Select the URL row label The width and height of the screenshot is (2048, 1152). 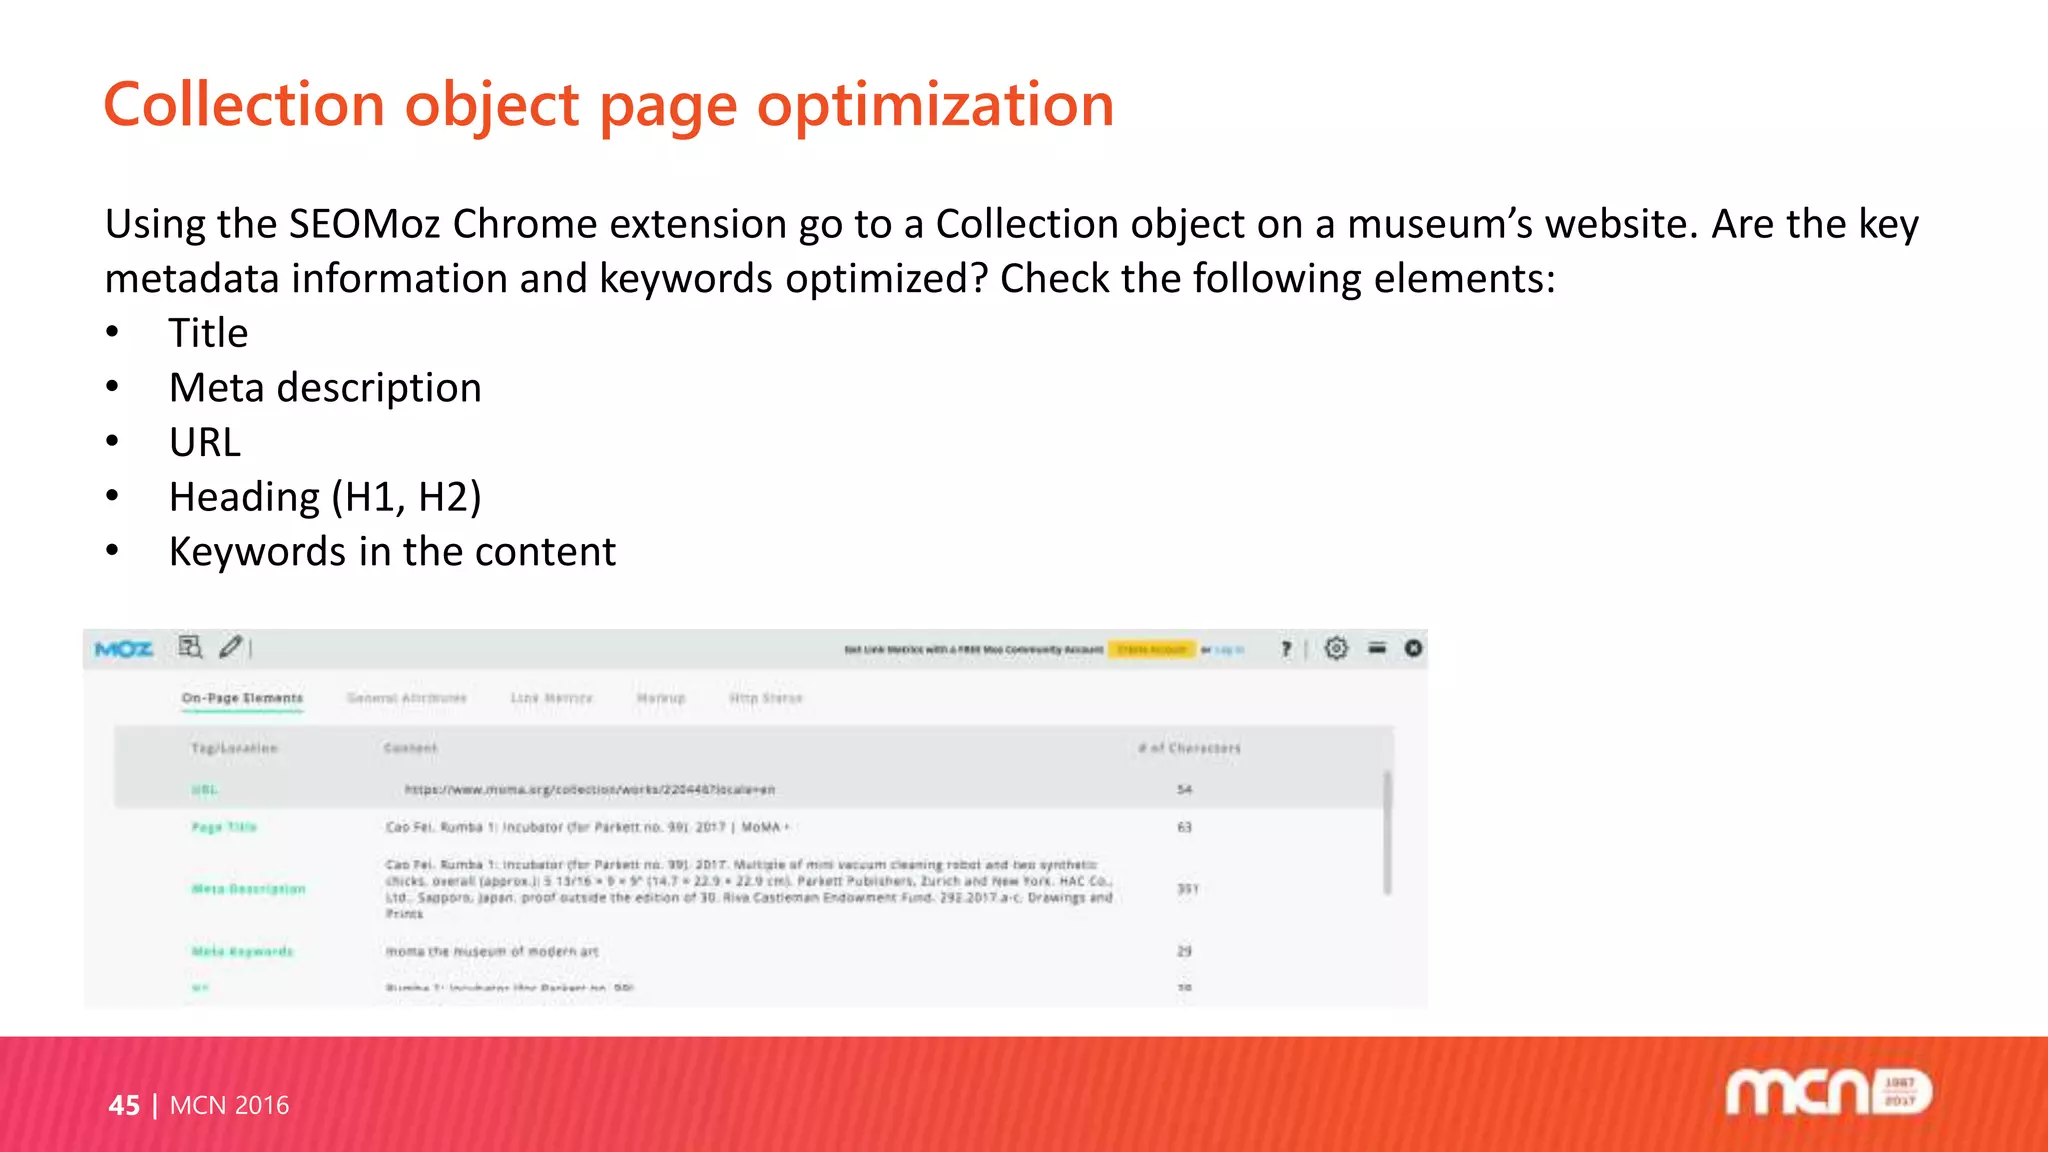click(x=204, y=789)
